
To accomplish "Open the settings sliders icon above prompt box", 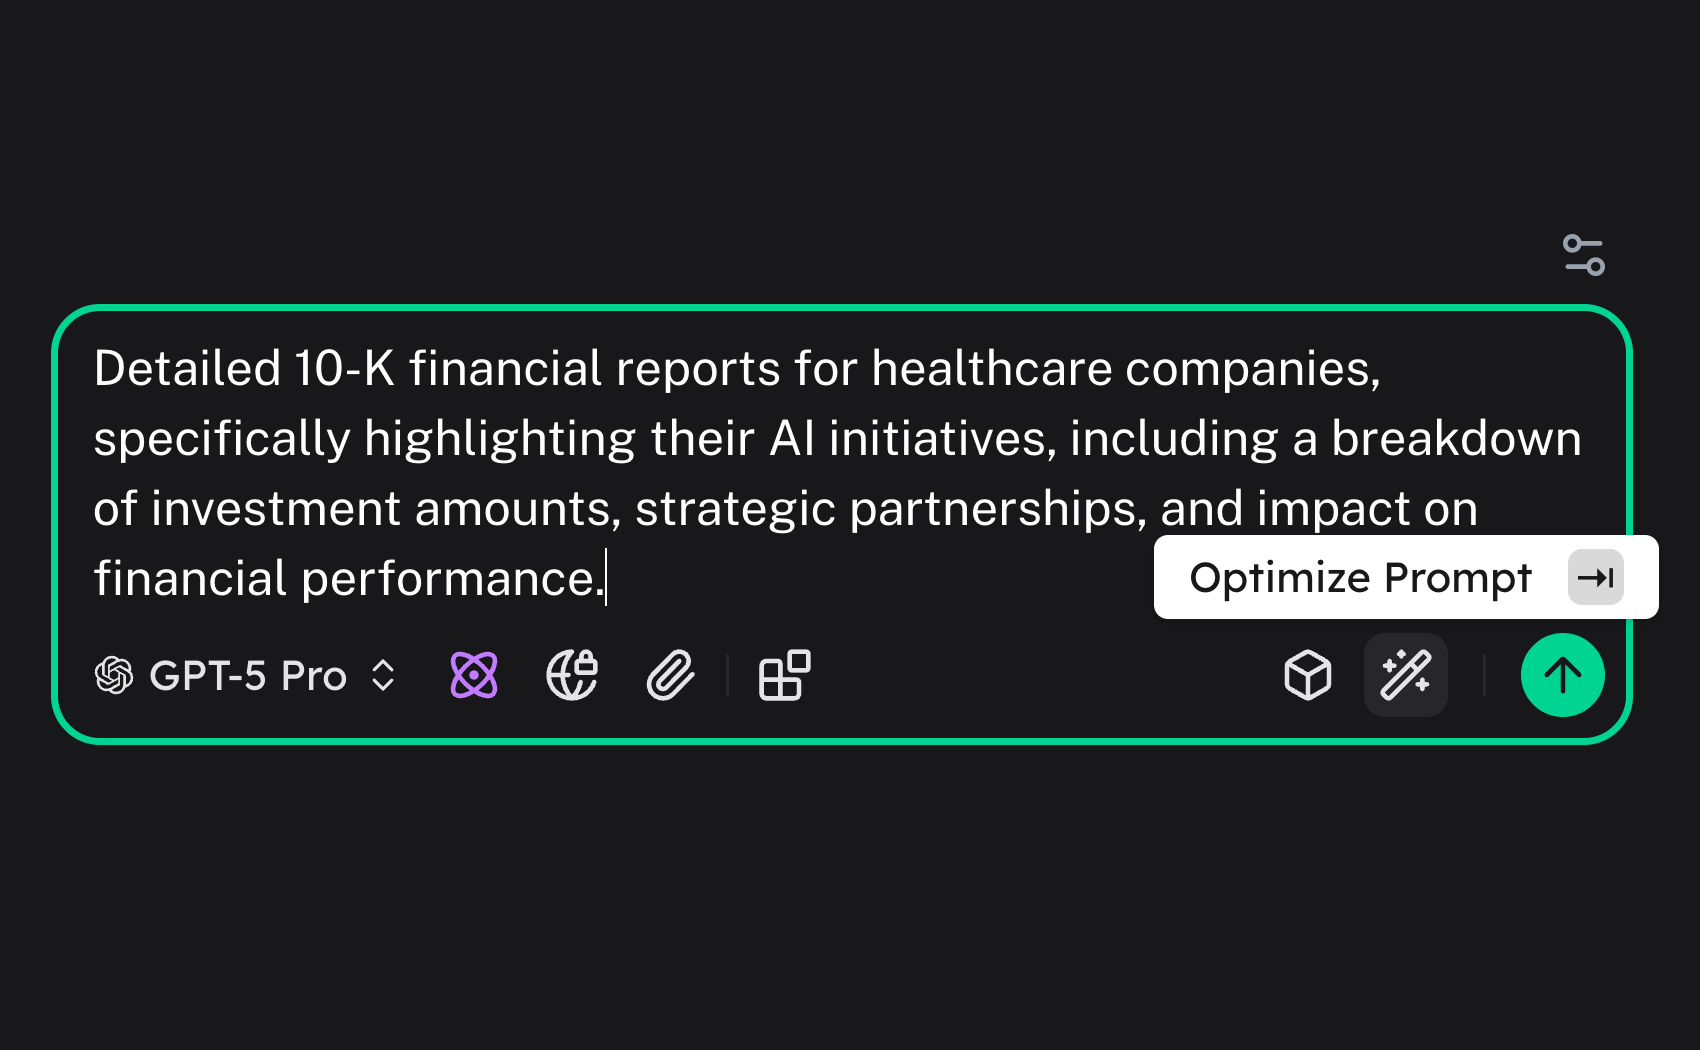I will point(1583,255).
